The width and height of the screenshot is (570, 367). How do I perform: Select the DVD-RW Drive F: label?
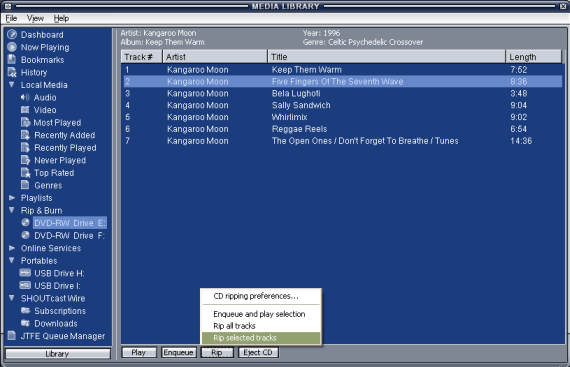[x=69, y=235]
